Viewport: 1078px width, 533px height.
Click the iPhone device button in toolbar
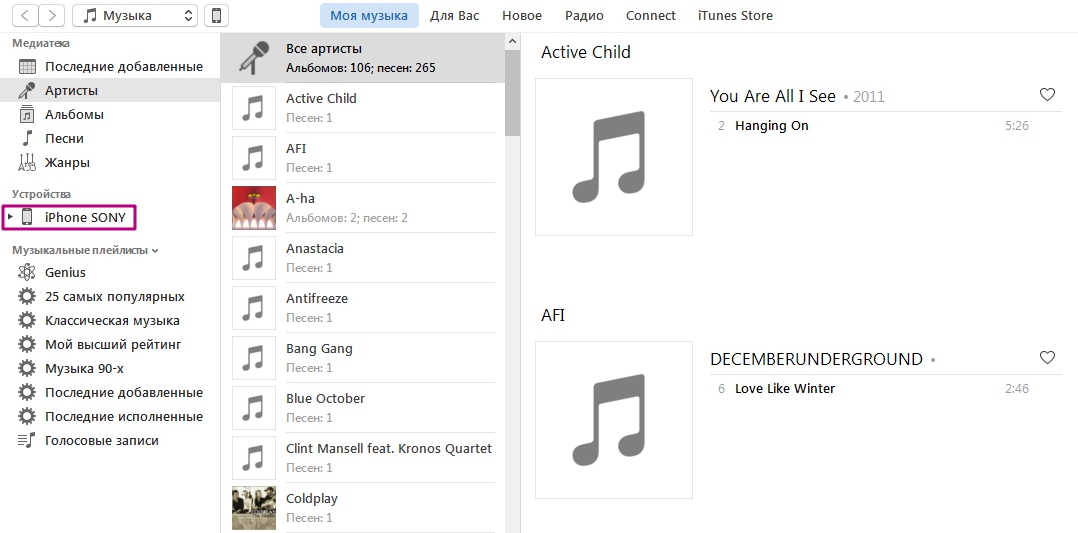[217, 15]
